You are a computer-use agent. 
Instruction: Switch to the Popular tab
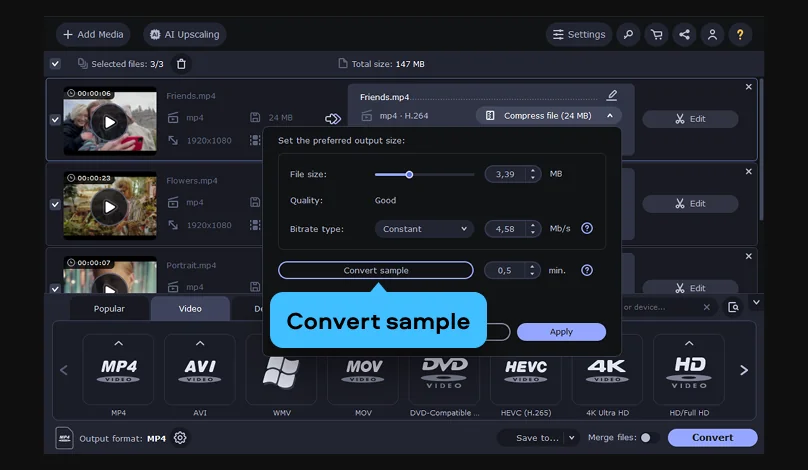pyautogui.click(x=109, y=308)
